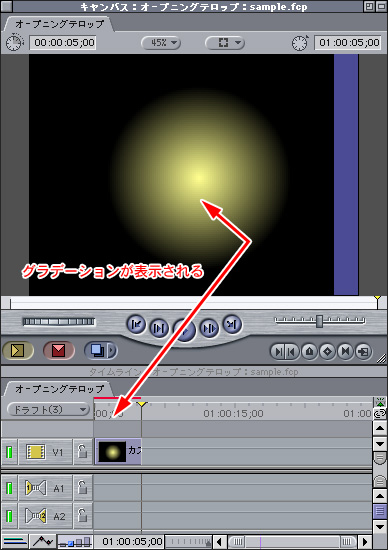Viewport: 388px width, 550px height.
Task: Select the Timeline オープニングテロップ tab
Action: tap(59, 389)
